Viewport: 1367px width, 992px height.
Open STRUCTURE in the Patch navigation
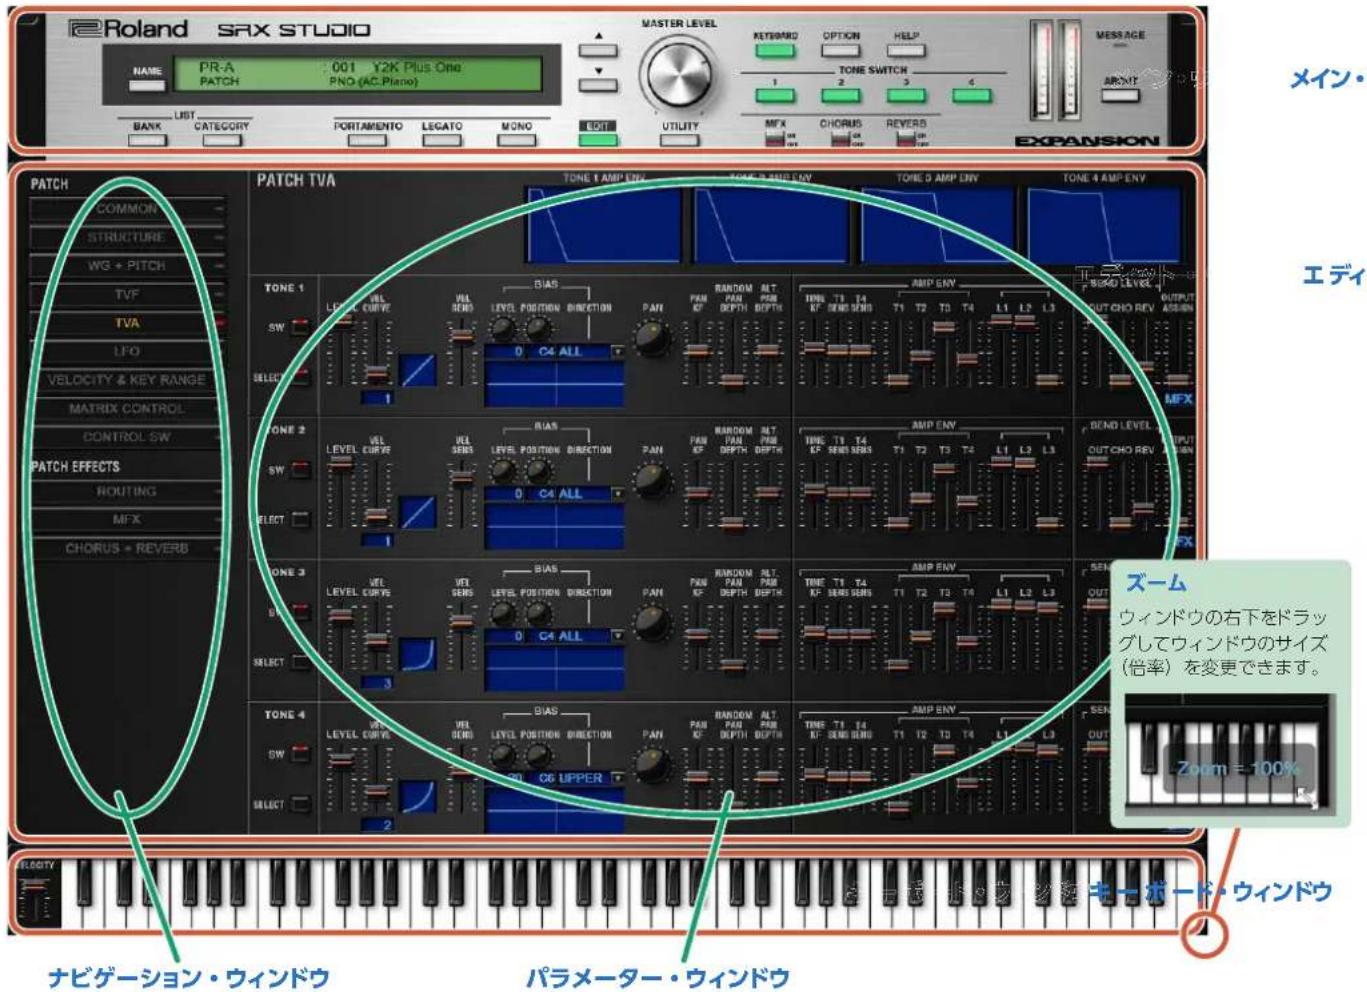(126, 237)
